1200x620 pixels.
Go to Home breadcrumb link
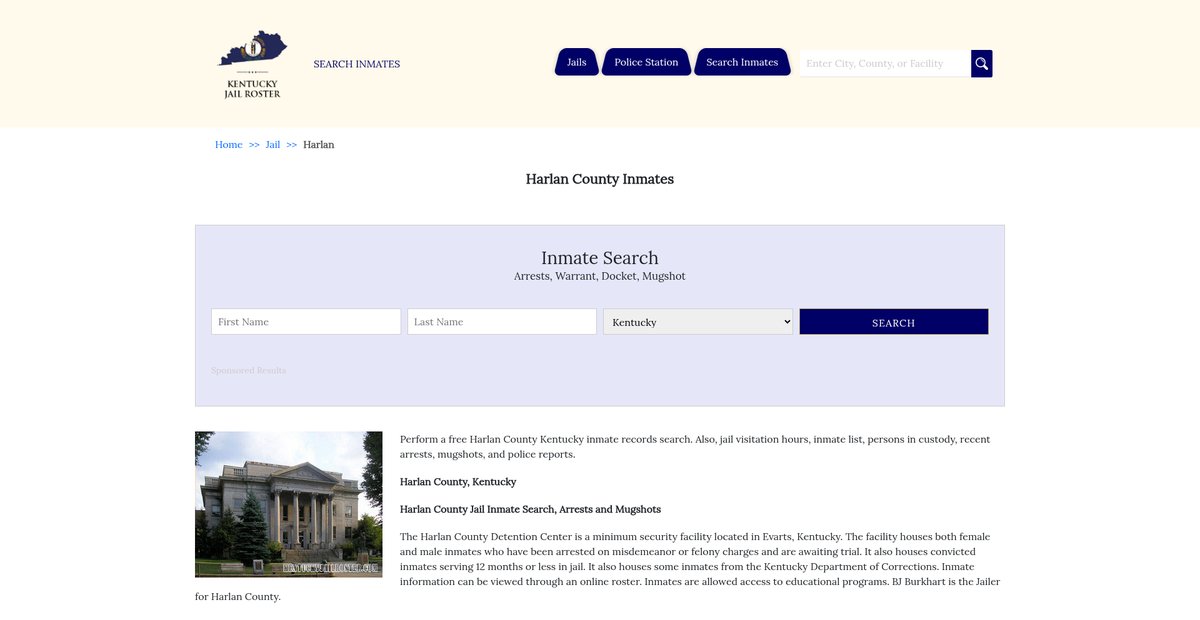click(229, 145)
